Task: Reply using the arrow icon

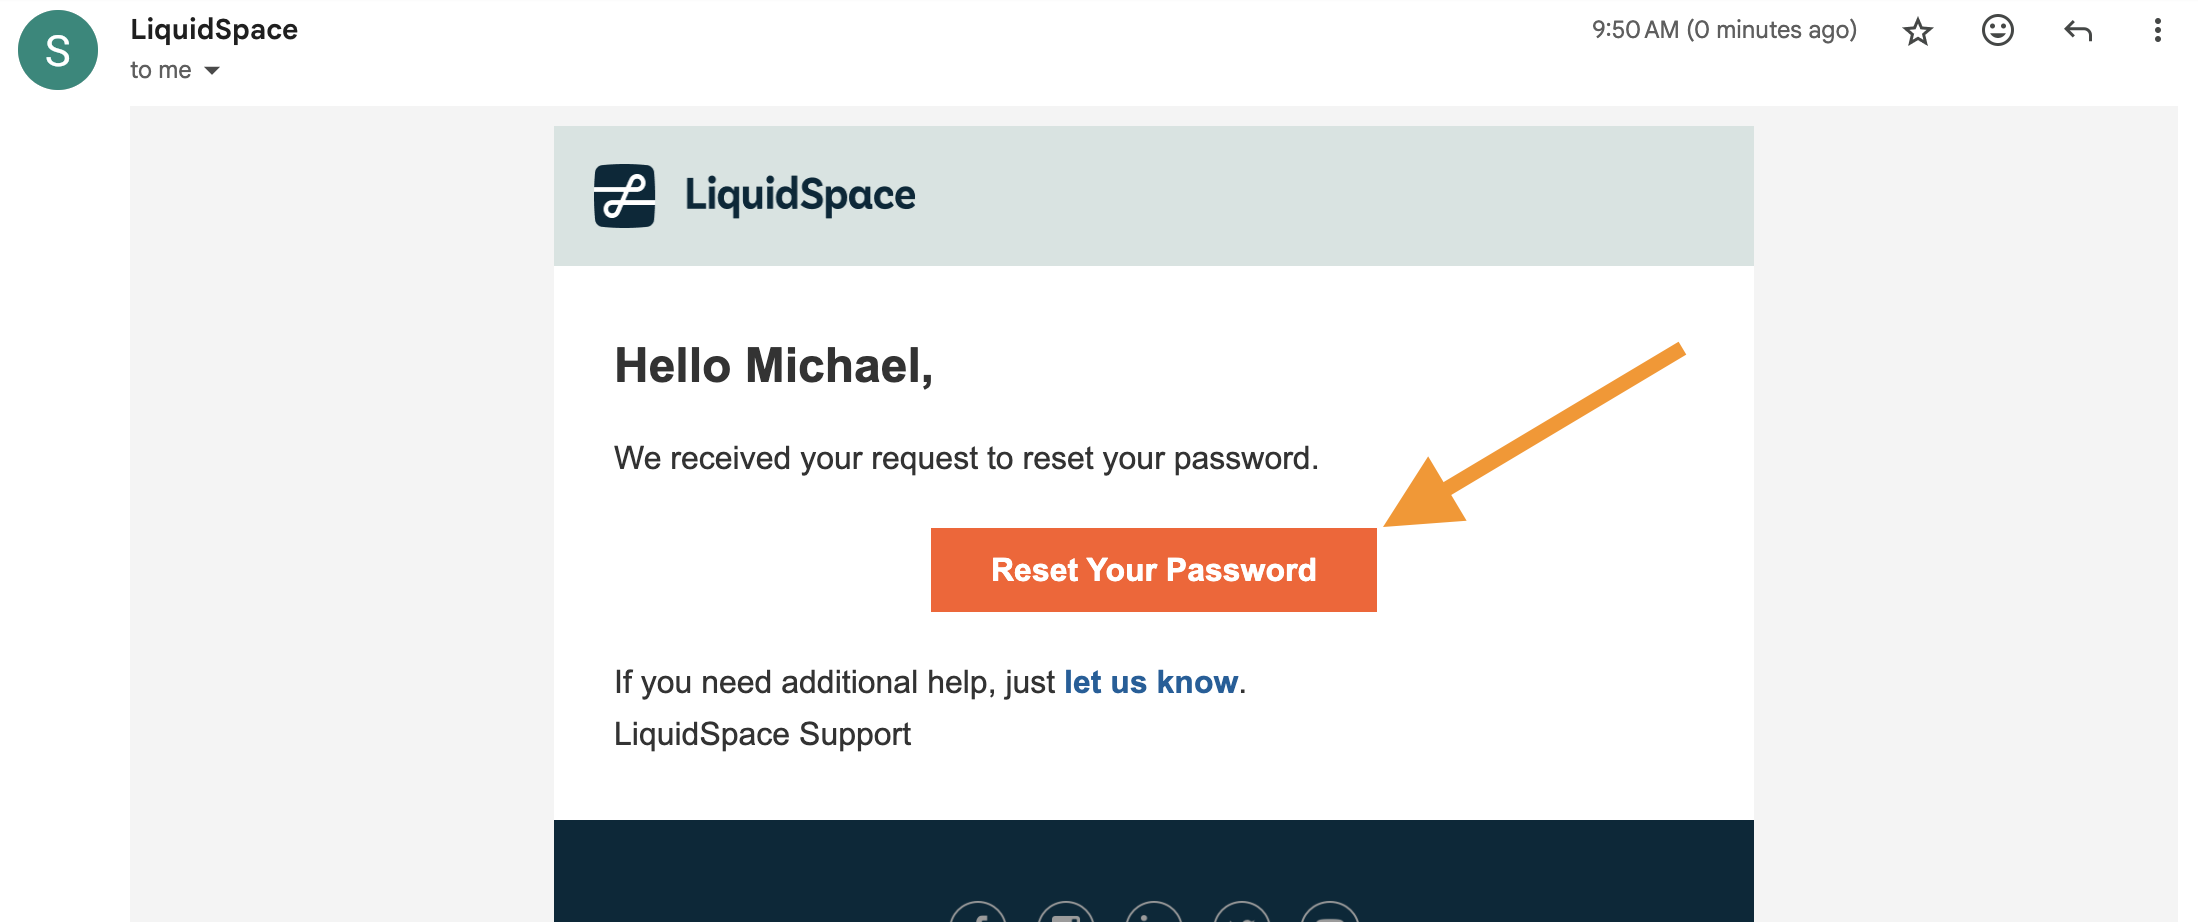Action: [2078, 31]
